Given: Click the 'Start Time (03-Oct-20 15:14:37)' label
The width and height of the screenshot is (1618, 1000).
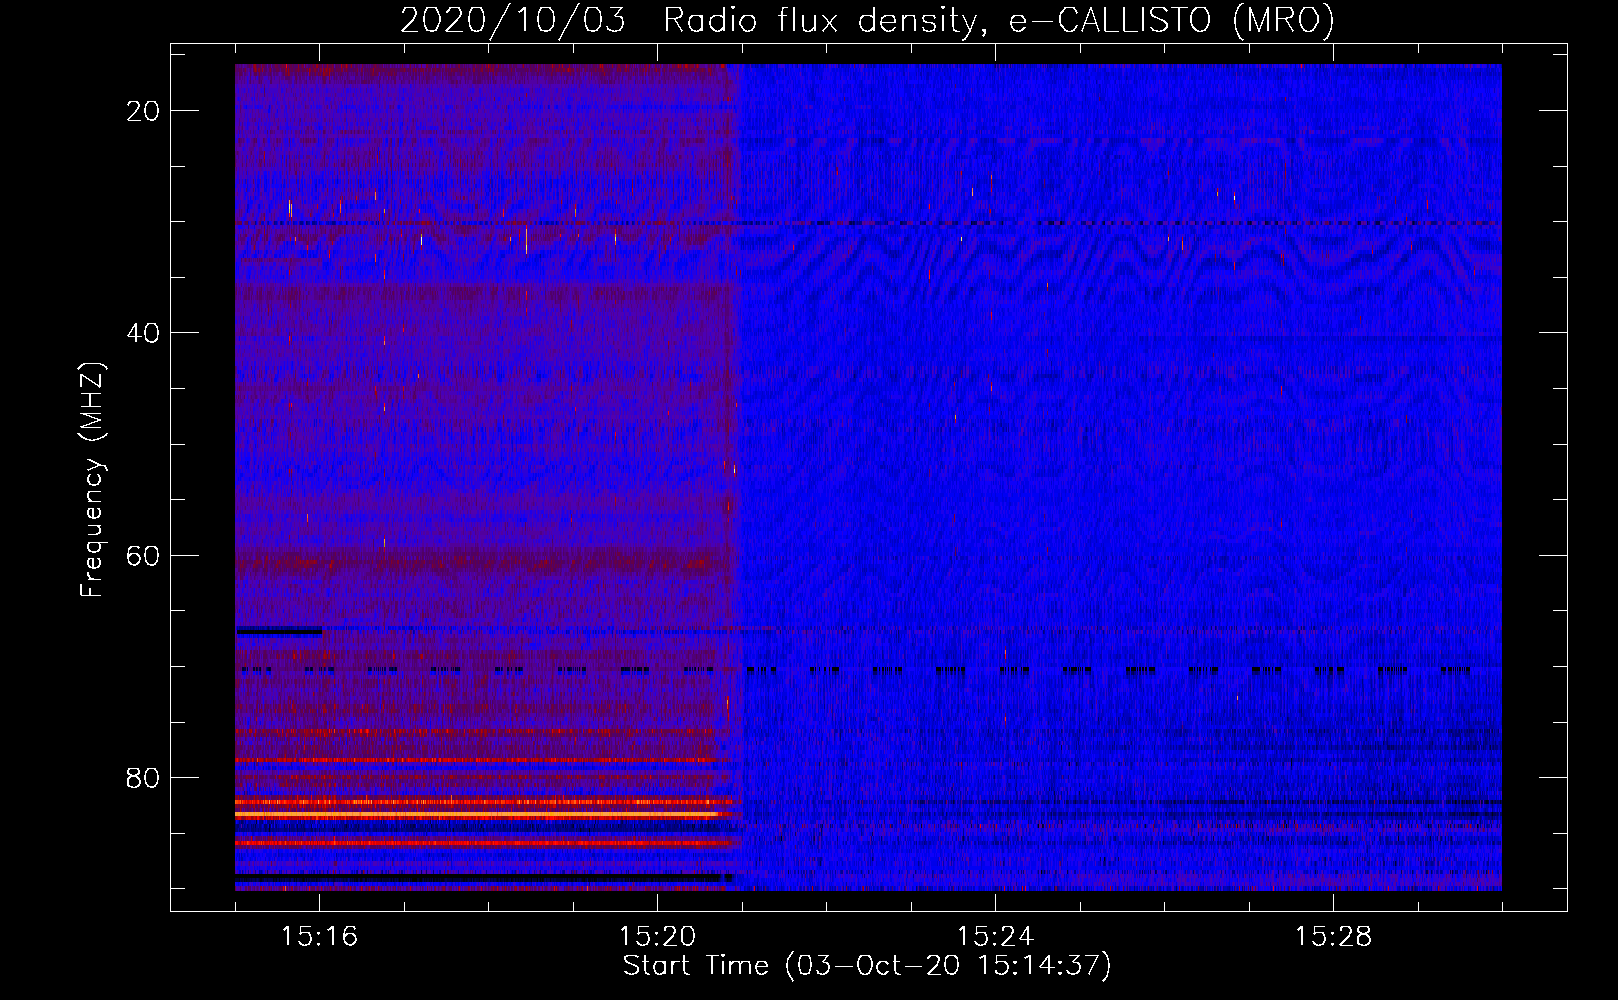Looking at the screenshot, I should coord(867,966).
